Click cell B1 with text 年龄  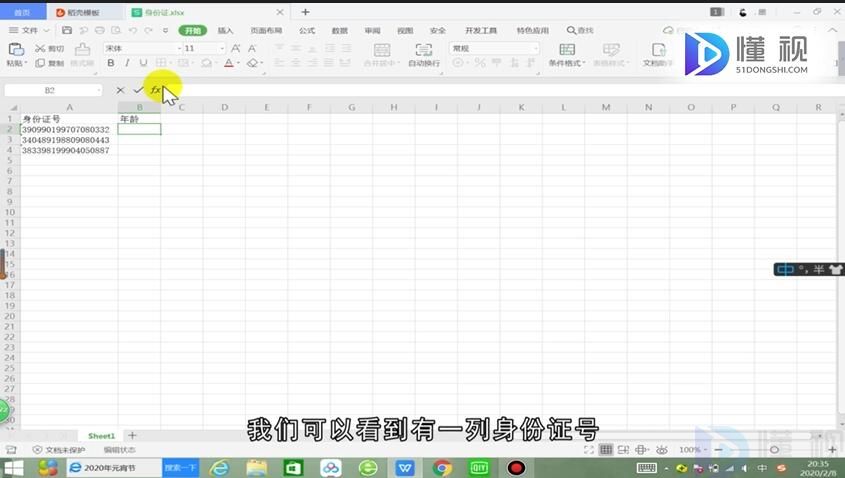[139, 119]
